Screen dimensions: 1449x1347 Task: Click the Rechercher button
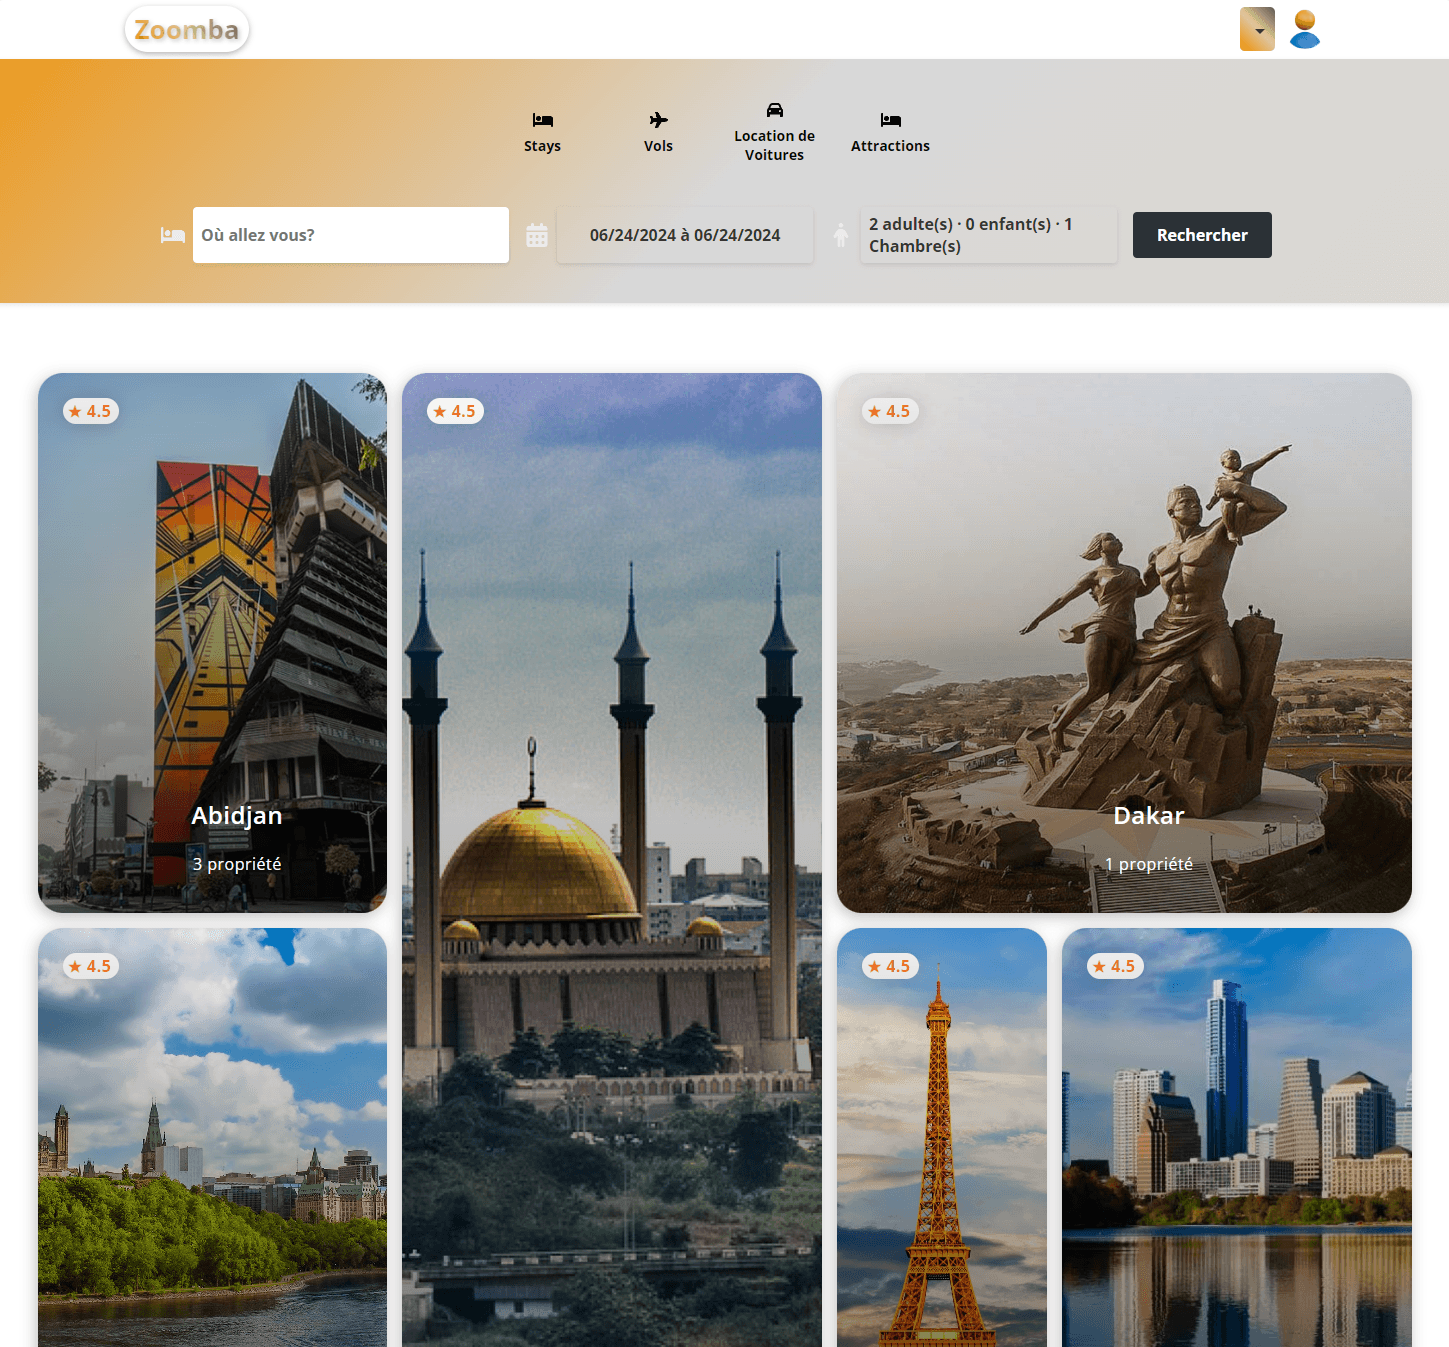pos(1202,235)
